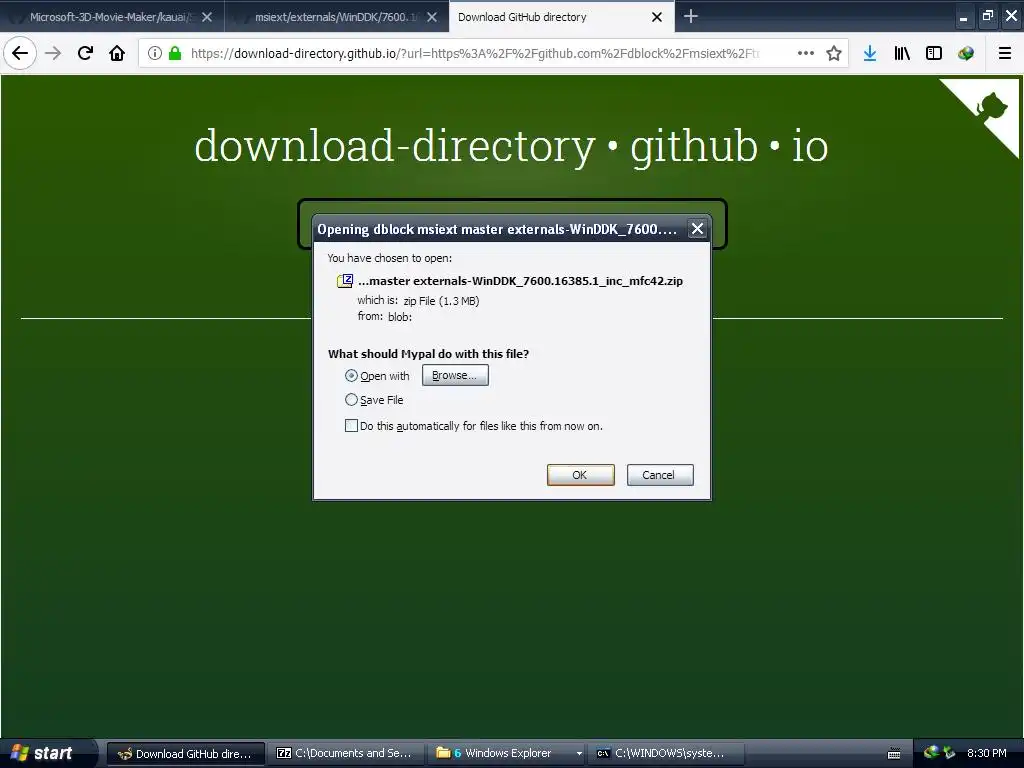Click the GitHub octocat corner ribbon

coord(991,106)
